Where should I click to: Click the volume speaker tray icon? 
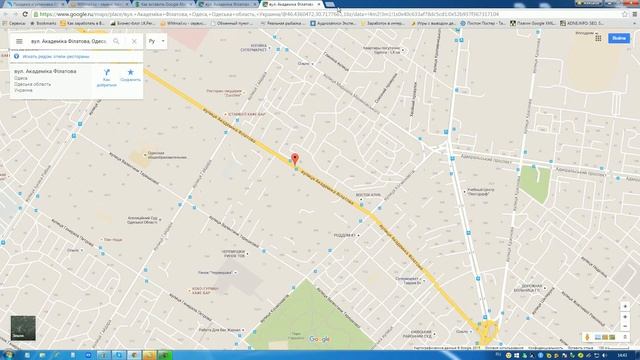pyautogui.click(x=604, y=356)
